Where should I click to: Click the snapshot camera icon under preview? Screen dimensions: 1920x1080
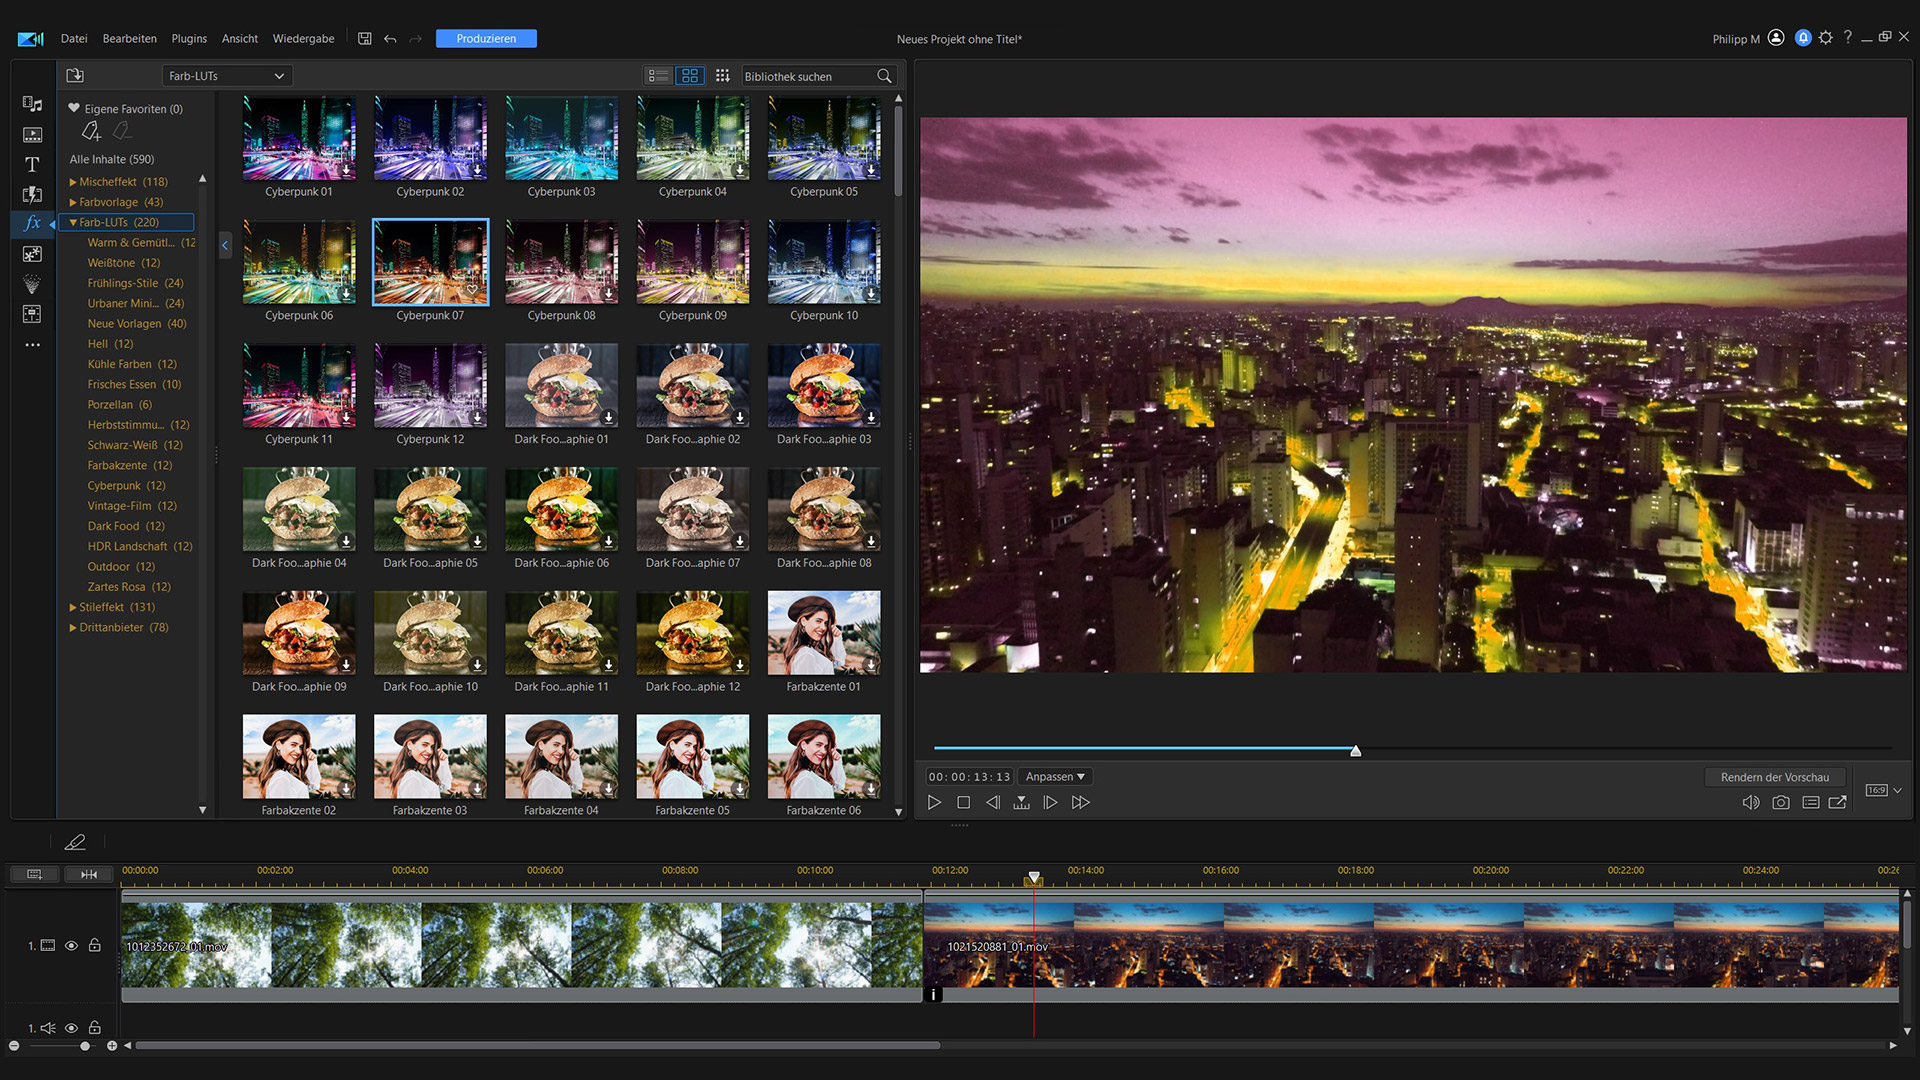click(x=1781, y=803)
